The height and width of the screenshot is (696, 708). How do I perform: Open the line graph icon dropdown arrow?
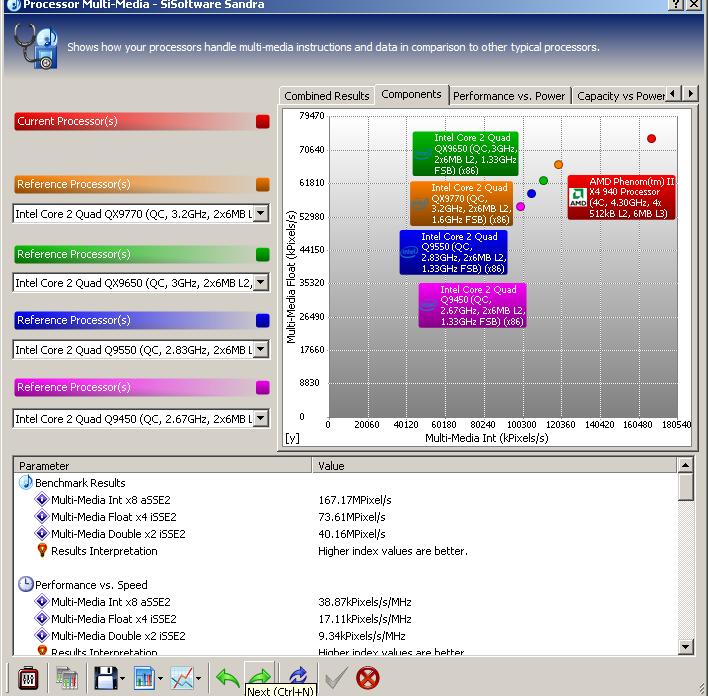198,678
